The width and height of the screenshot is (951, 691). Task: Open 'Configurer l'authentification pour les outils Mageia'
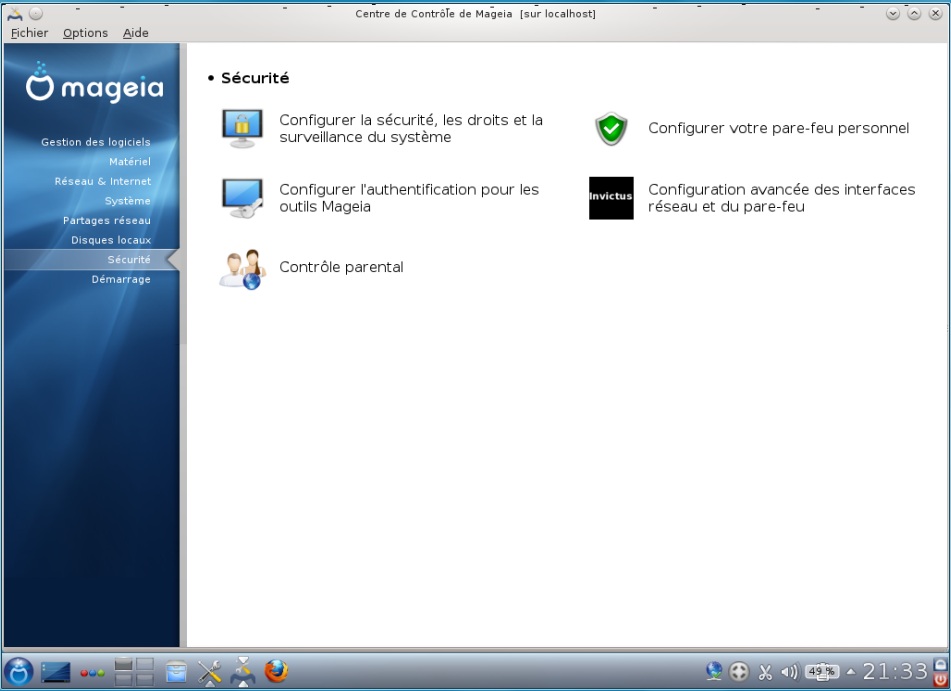(409, 198)
